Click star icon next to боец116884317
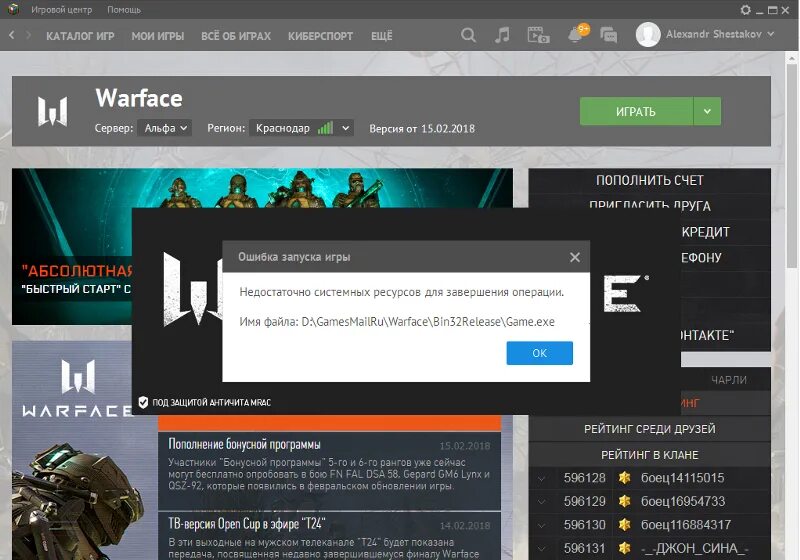This screenshot has width=800, height=560. tap(624, 525)
